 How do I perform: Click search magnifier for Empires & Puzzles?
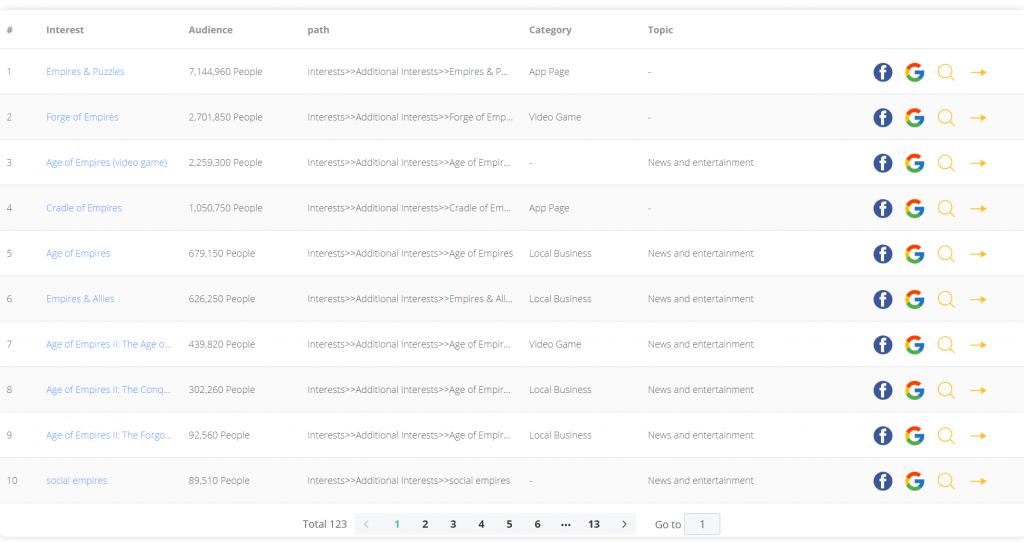point(946,72)
